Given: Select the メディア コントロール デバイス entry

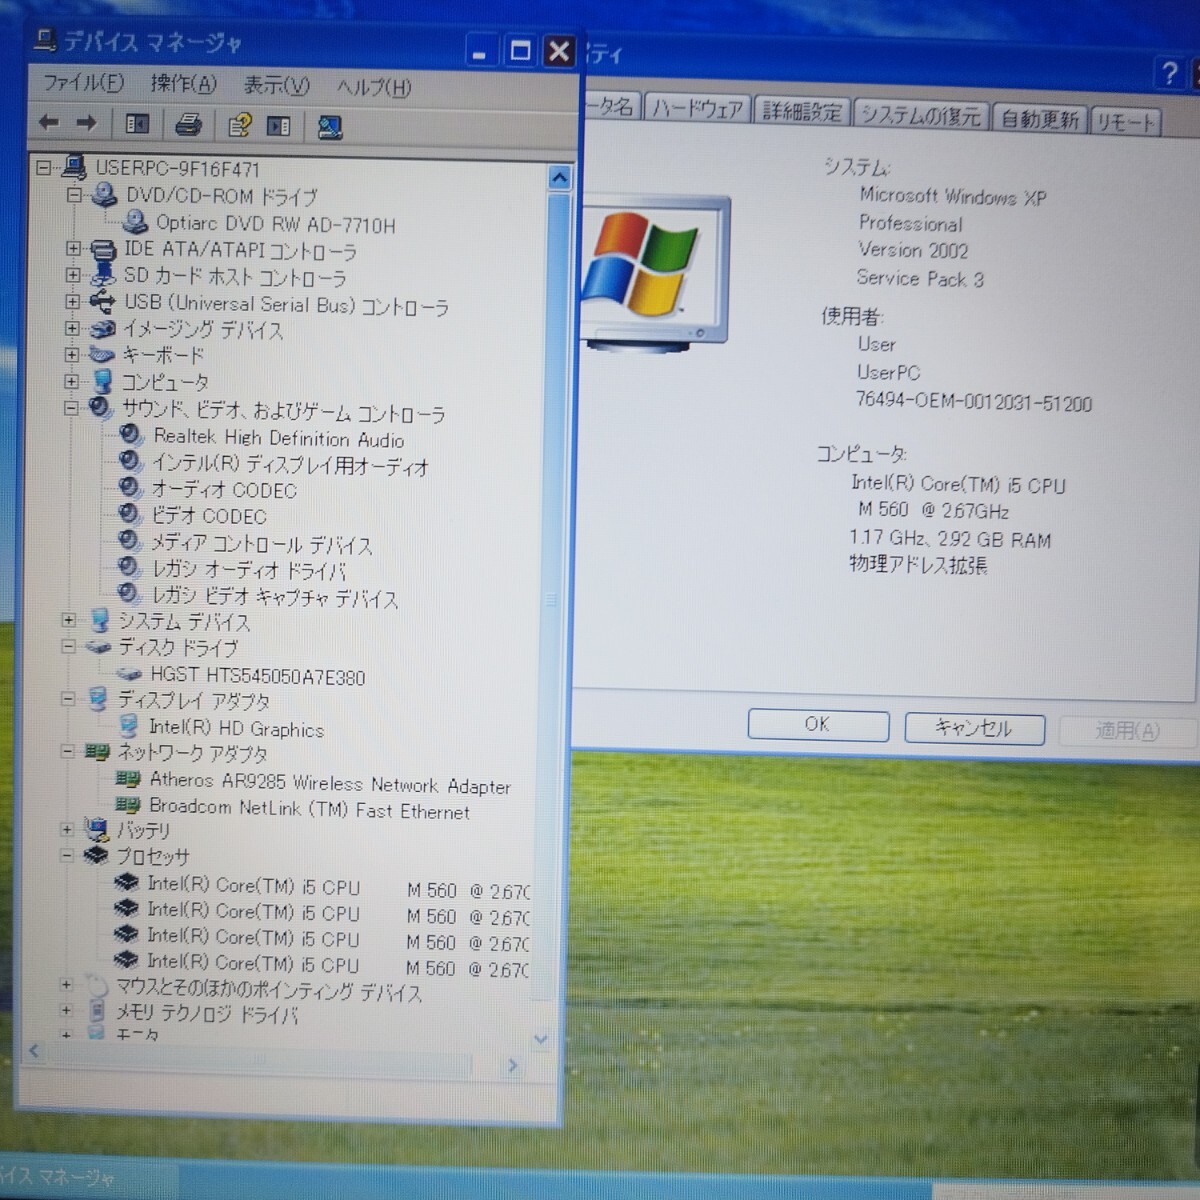Looking at the screenshot, I should click(261, 545).
